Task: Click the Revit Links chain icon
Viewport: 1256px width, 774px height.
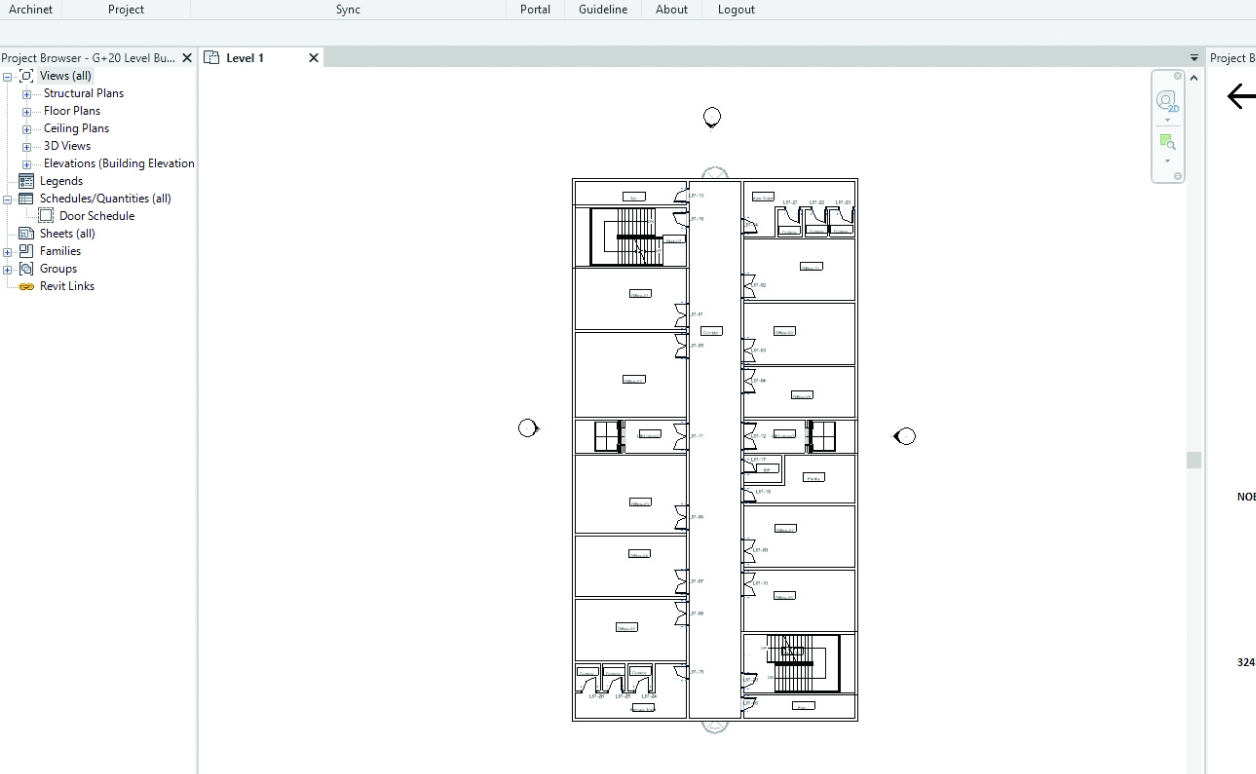Action: (27, 286)
